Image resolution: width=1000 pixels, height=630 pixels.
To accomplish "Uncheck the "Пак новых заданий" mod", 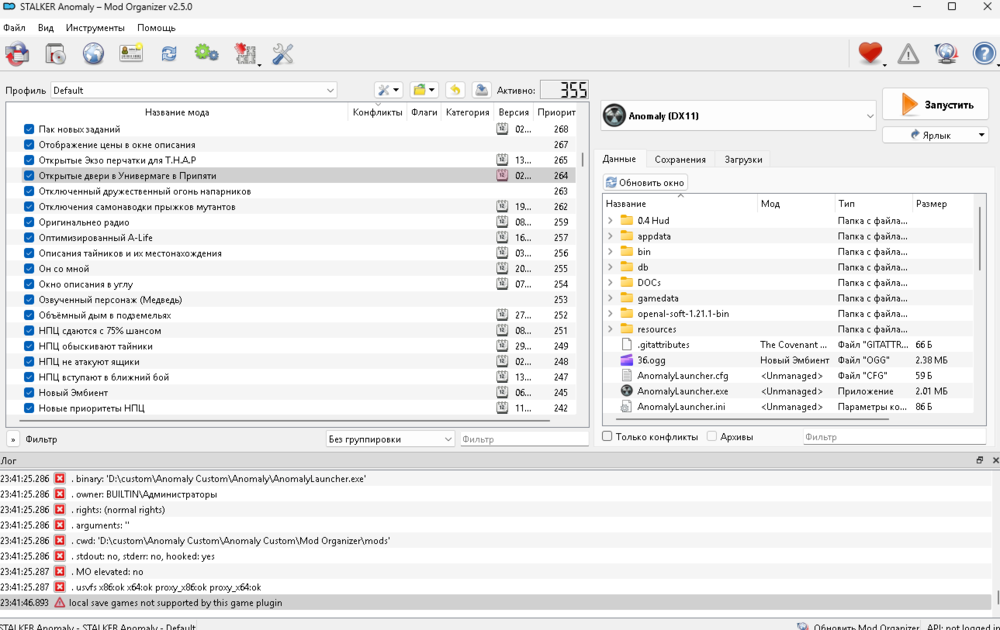I will pos(29,129).
